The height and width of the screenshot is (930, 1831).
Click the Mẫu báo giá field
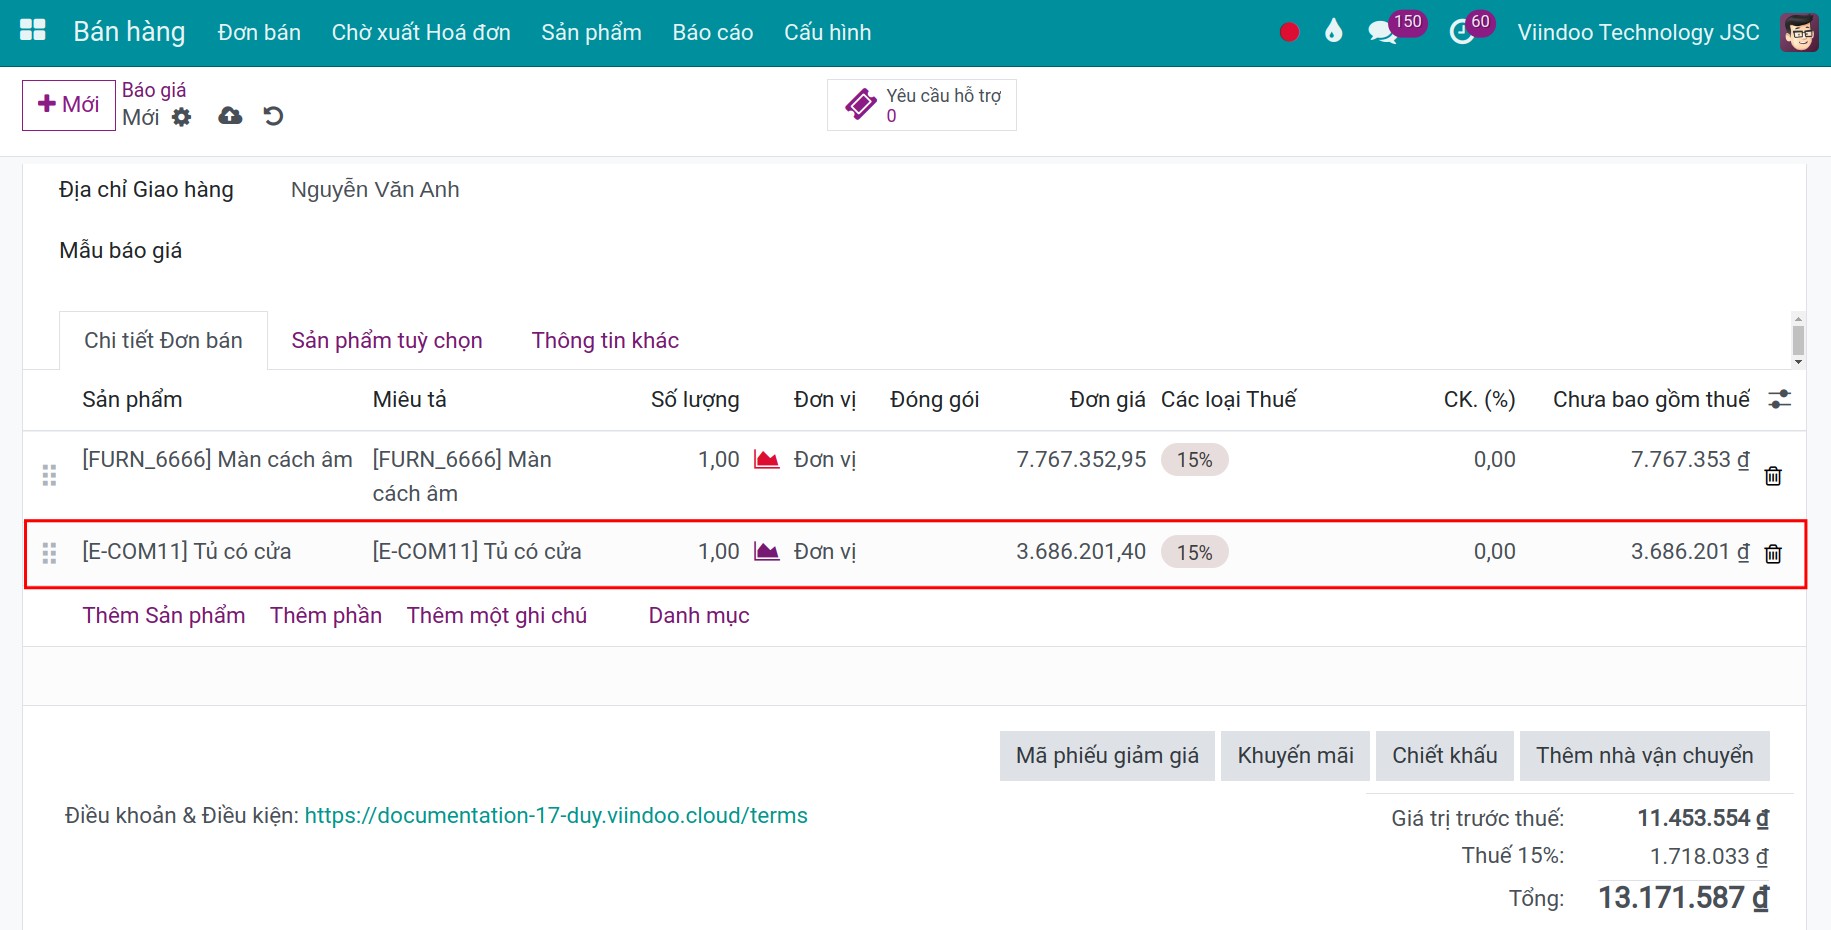(500, 251)
